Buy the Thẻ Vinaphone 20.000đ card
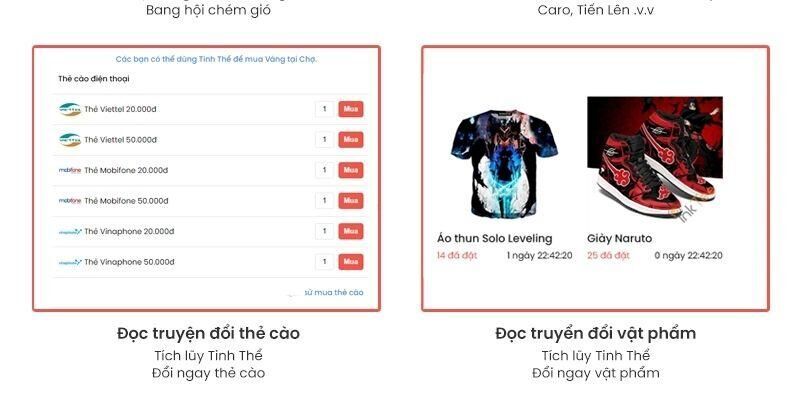 click(351, 231)
